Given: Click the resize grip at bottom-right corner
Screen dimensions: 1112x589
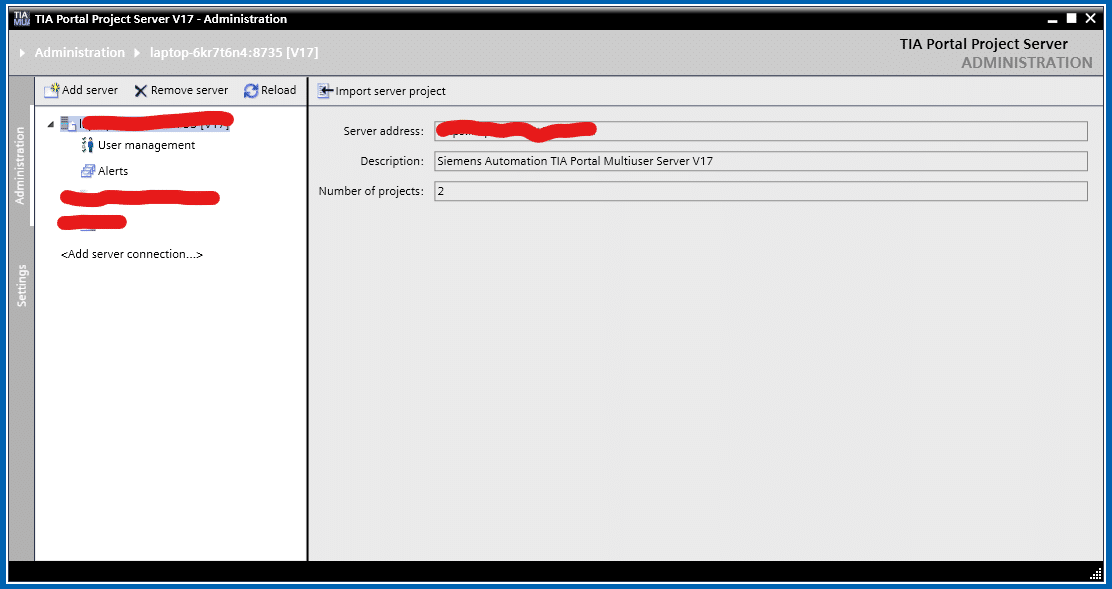Looking at the screenshot, I should point(1096,573).
